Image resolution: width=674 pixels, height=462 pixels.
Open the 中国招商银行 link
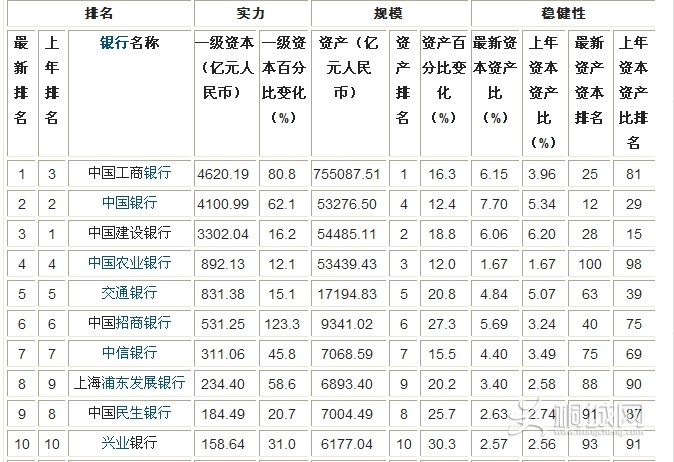129,323
